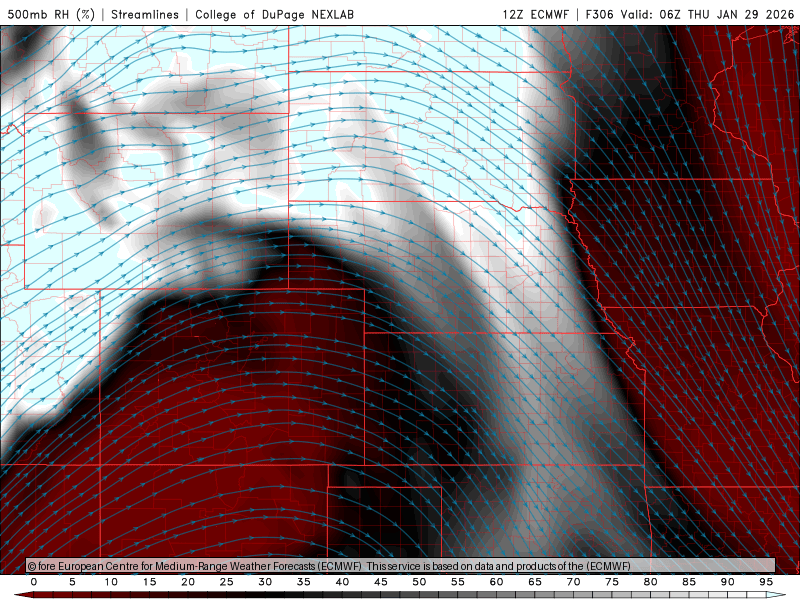The width and height of the screenshot is (800, 600).
Task: Click "College of DuPage NEXLAB" header text
Action: click(x=274, y=14)
